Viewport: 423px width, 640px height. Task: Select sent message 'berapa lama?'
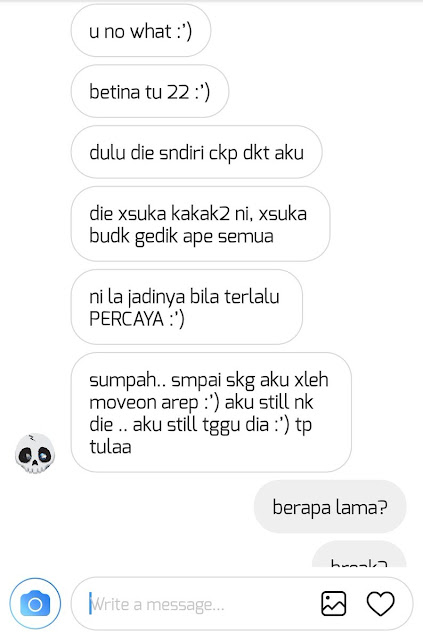(330, 507)
